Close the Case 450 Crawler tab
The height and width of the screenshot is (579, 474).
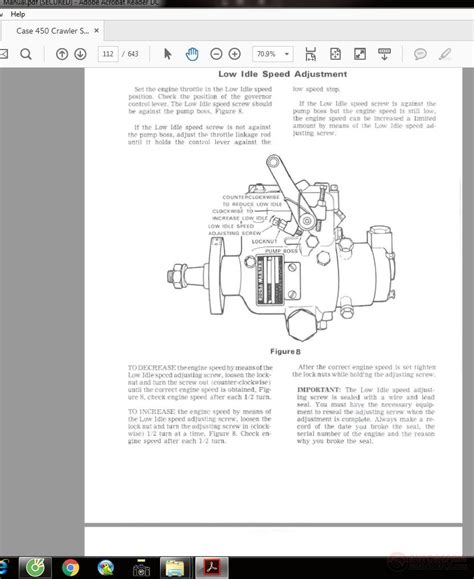tap(96, 31)
